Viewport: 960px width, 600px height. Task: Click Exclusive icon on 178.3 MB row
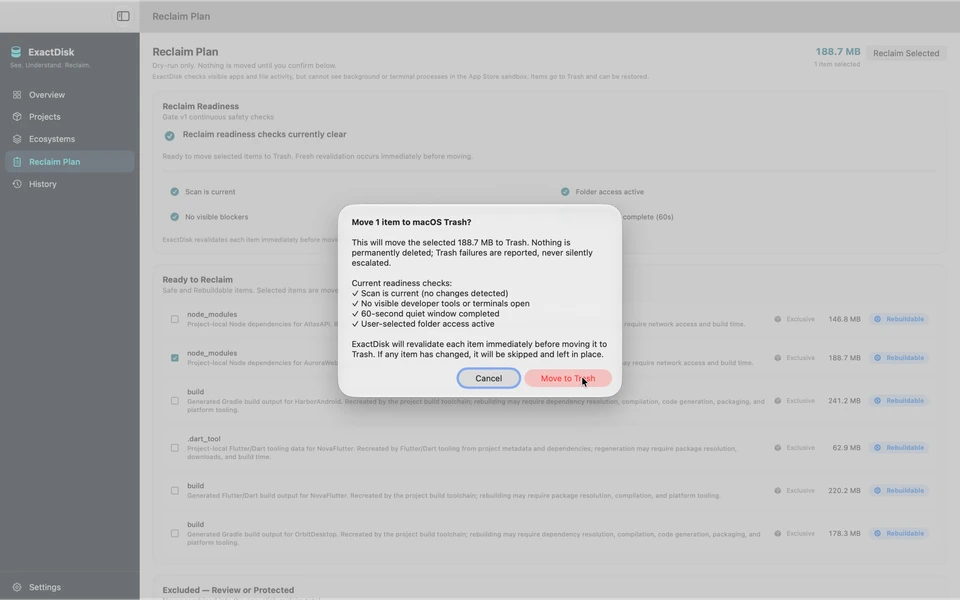click(x=778, y=533)
